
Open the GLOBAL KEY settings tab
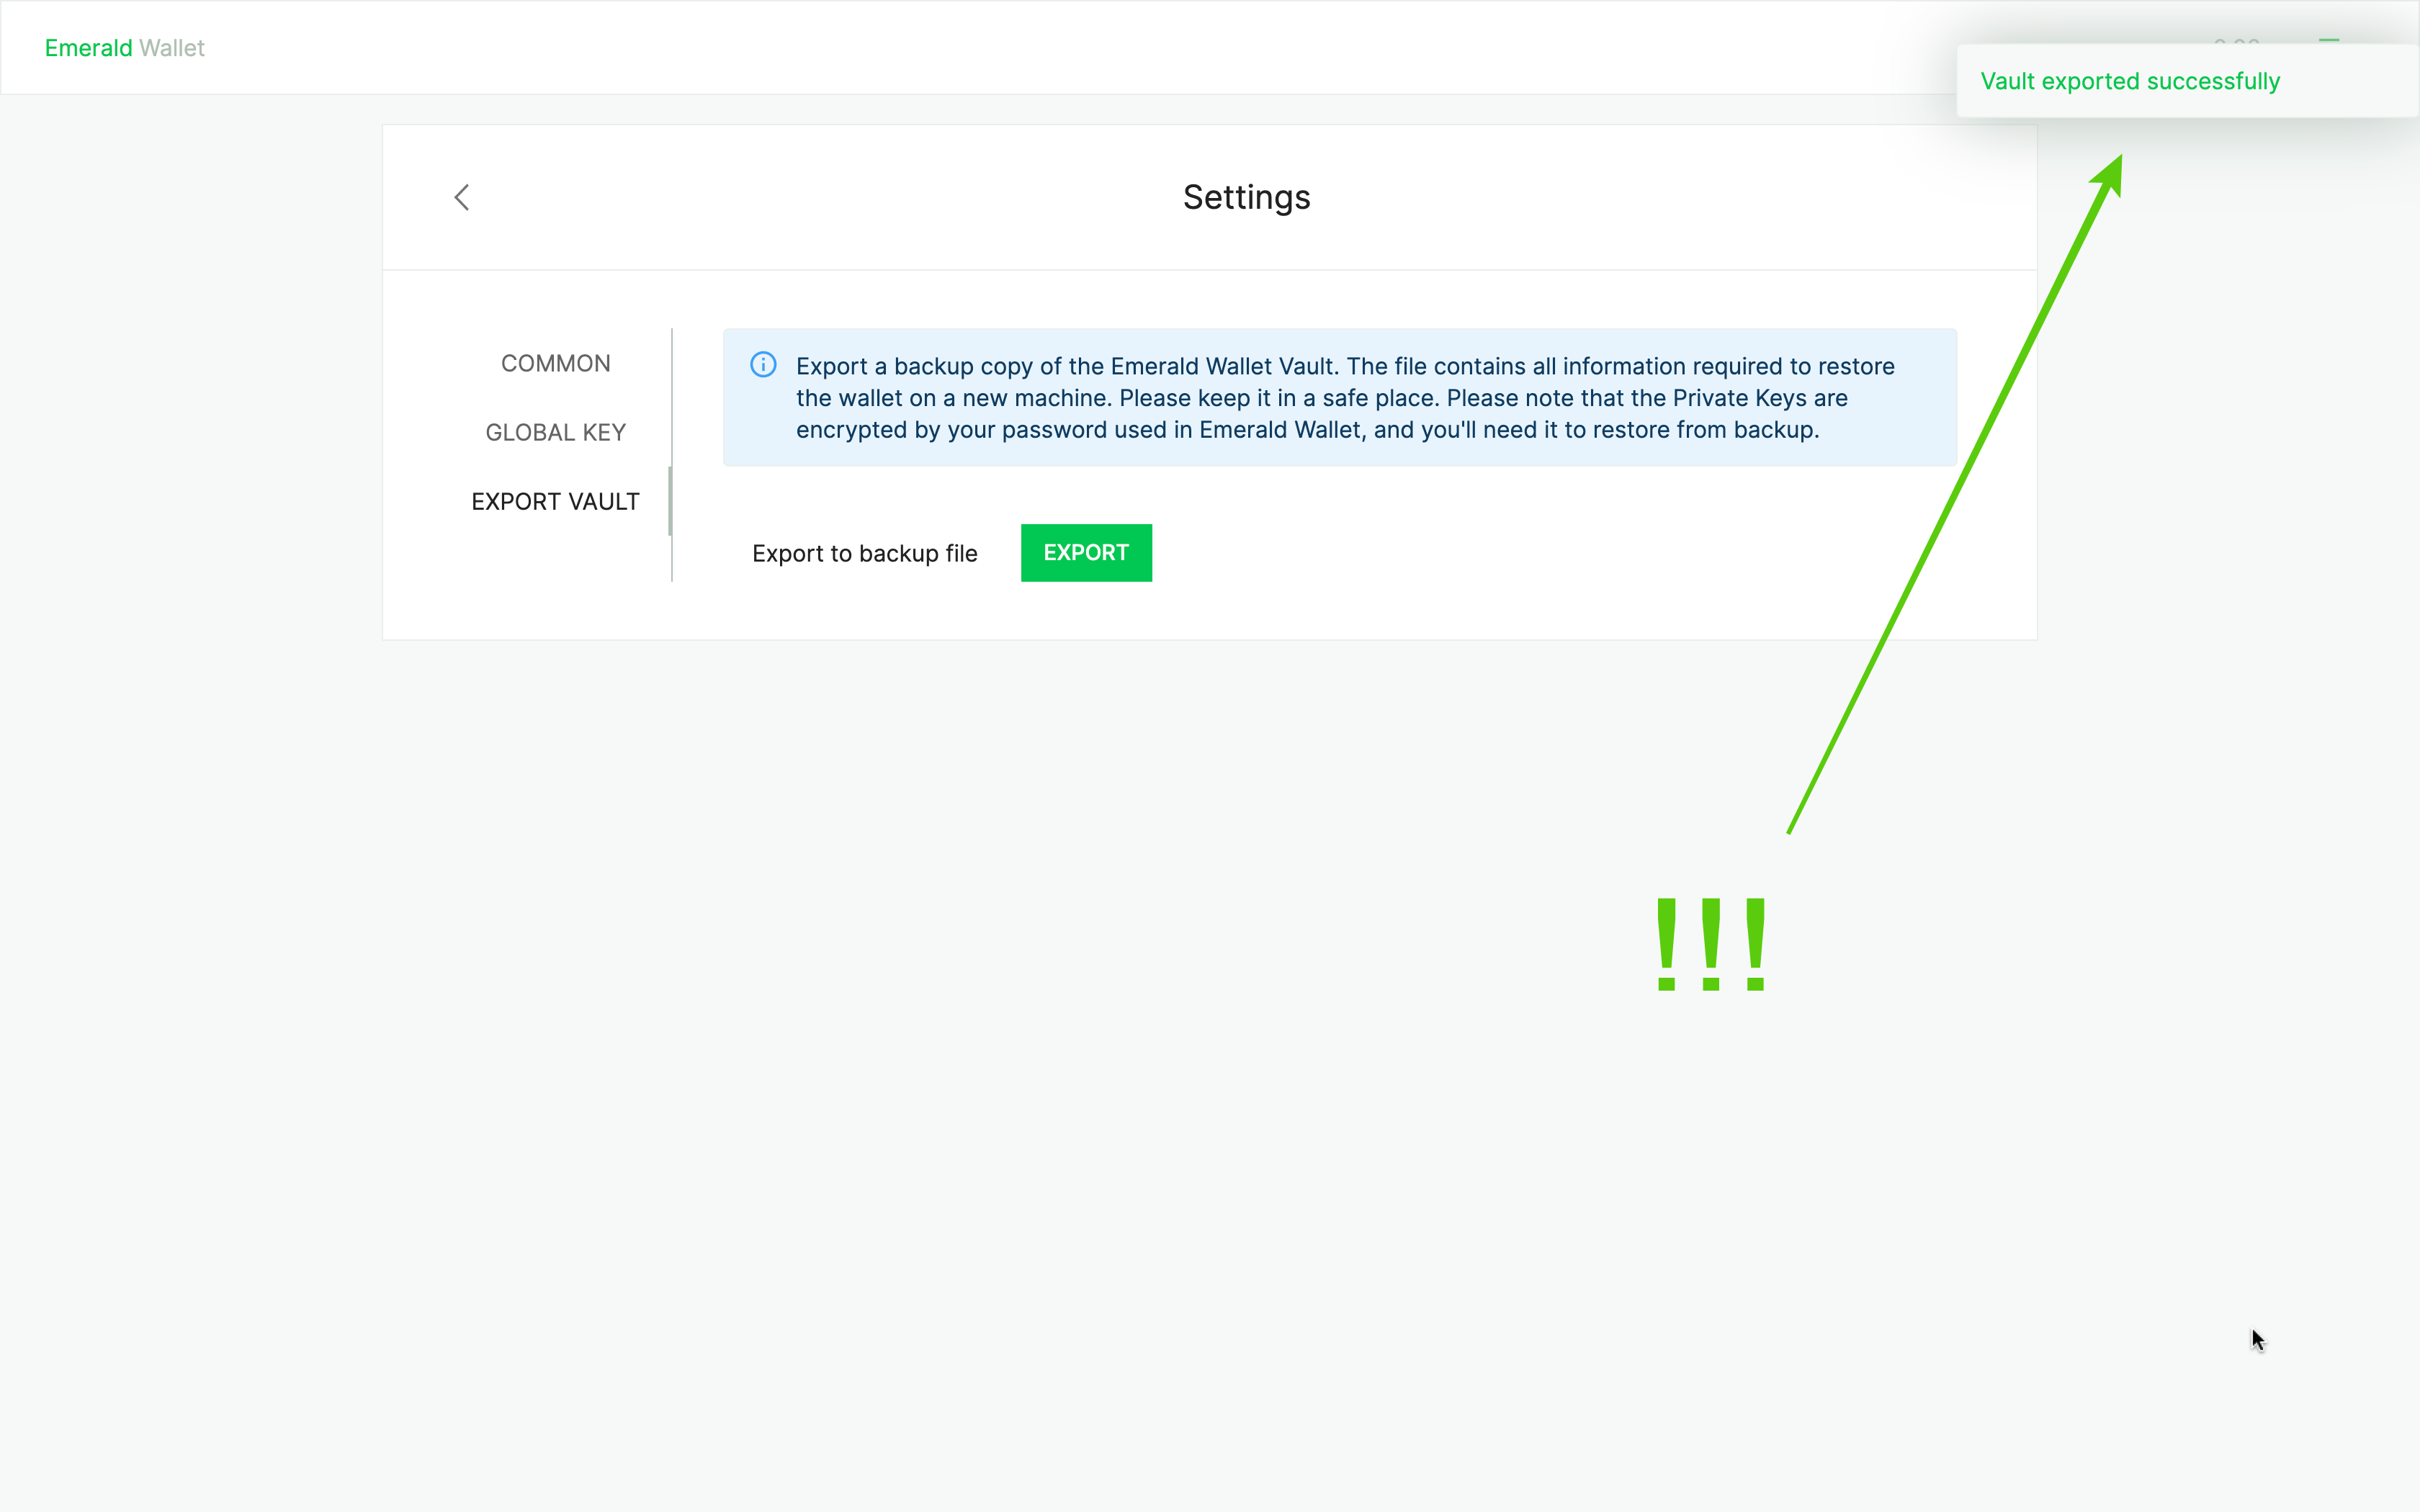click(x=555, y=432)
